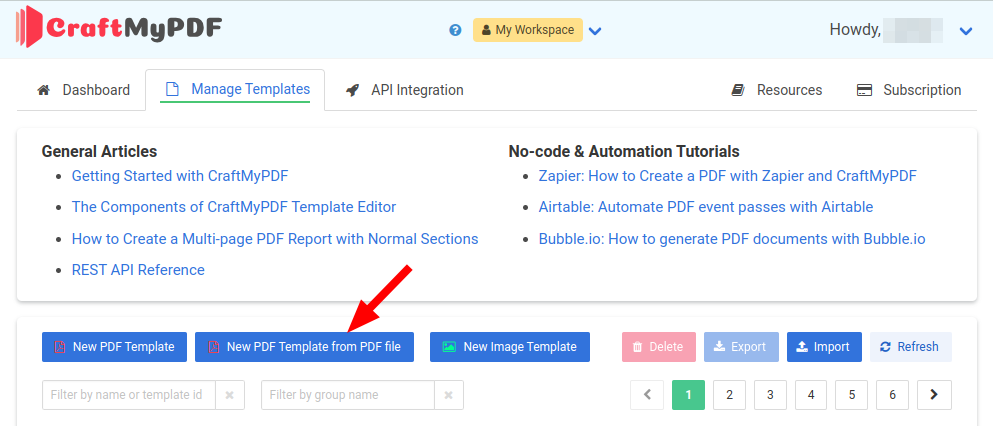Open the My Workspace selector

click(528, 30)
